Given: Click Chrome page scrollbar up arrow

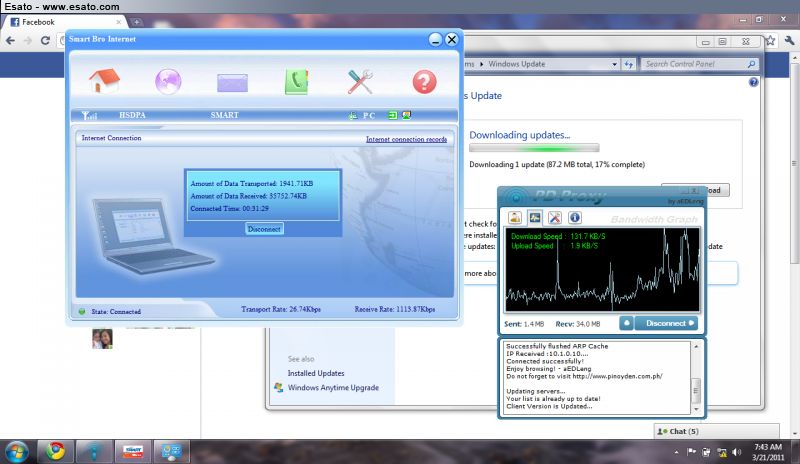Looking at the screenshot, I should (x=794, y=58).
